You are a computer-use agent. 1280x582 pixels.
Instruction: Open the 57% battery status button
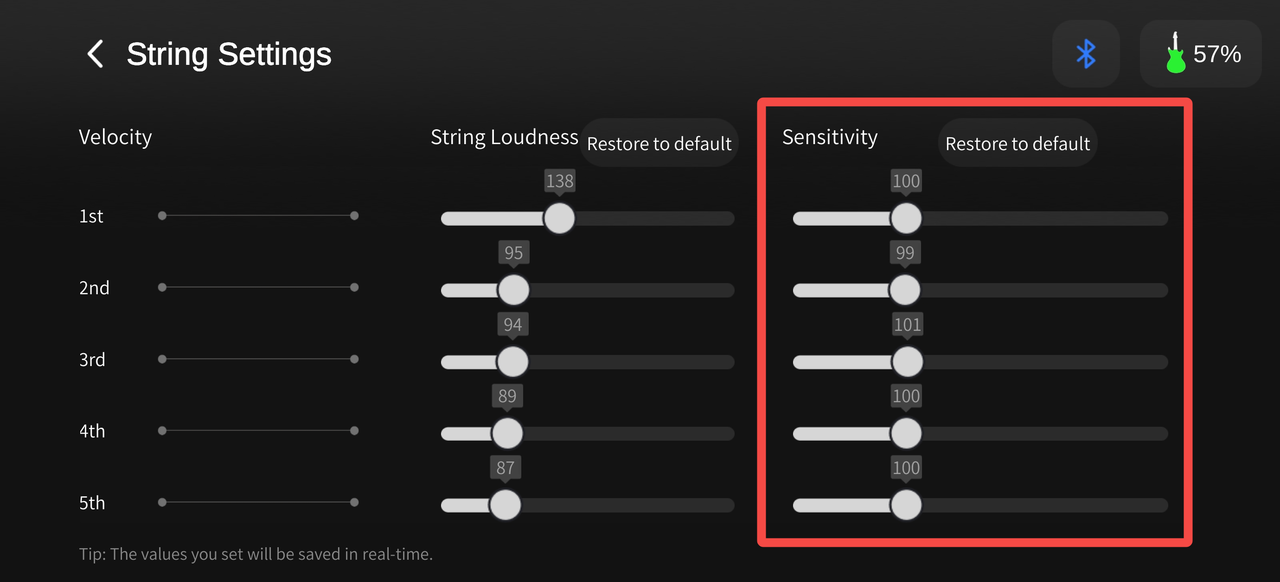click(1201, 54)
